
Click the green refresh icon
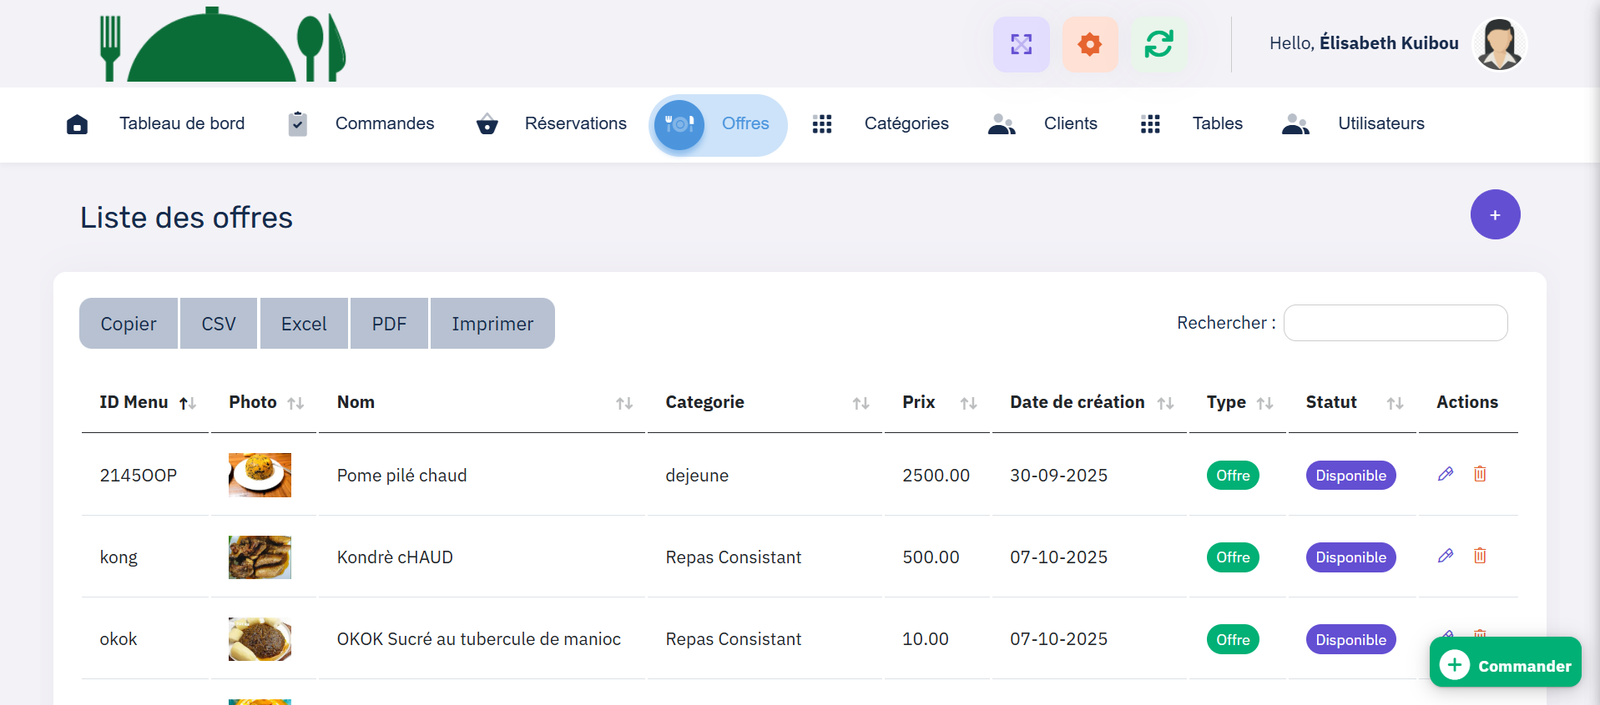pos(1159,44)
